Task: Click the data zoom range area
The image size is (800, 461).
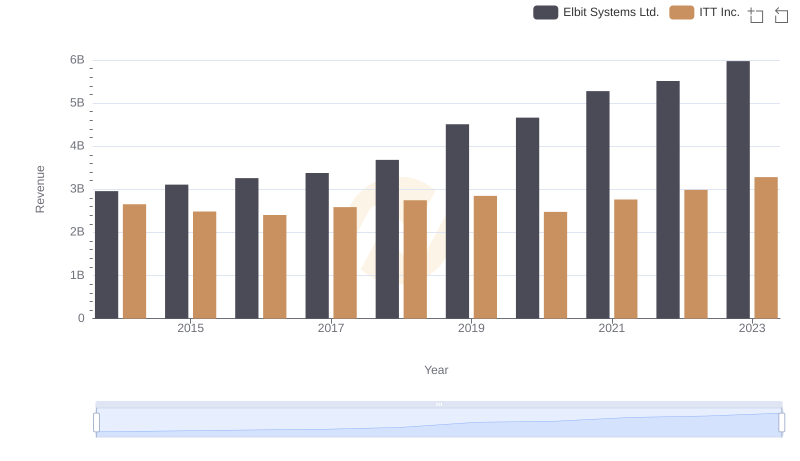Action: pos(439,423)
